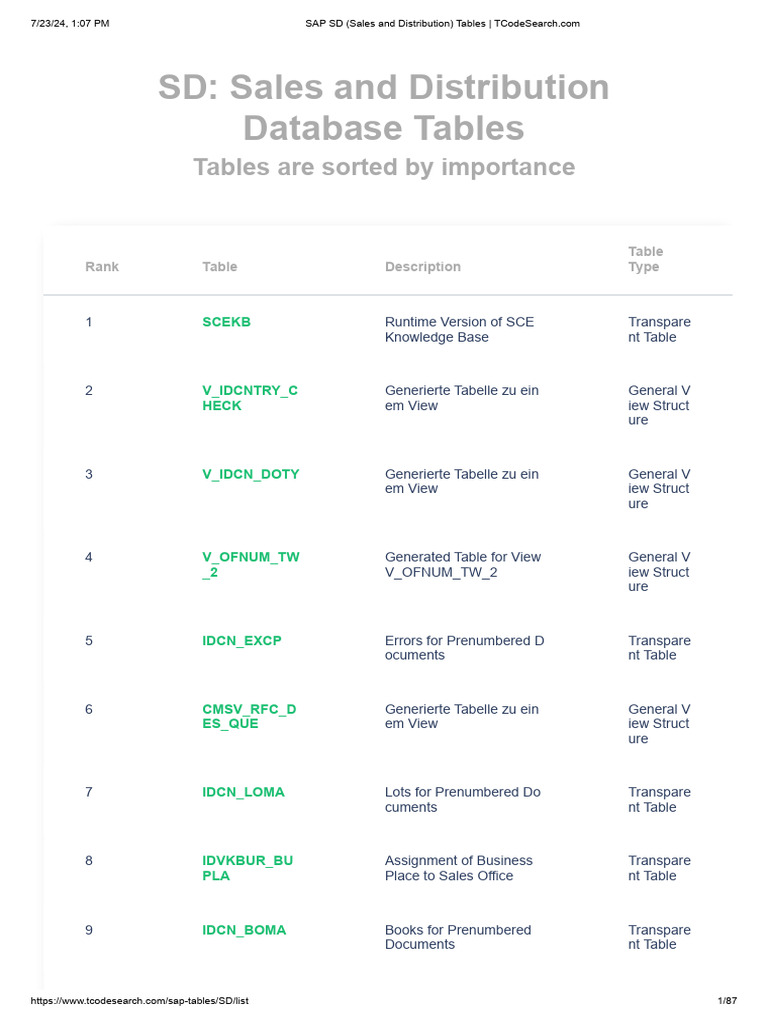Click the Rank column header
The image size is (768, 1024).
point(102,267)
